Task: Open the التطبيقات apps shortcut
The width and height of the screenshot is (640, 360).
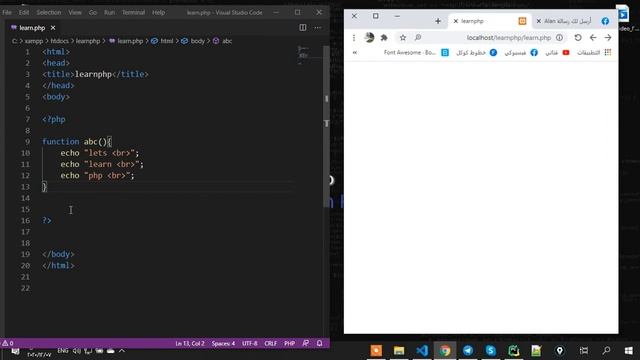Action: pyautogui.click(x=594, y=53)
